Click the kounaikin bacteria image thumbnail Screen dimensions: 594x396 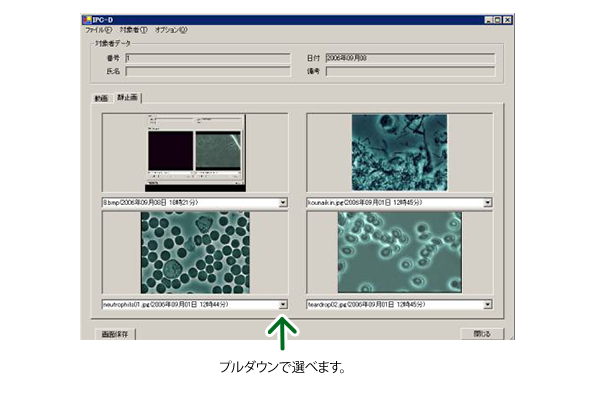[399, 153]
